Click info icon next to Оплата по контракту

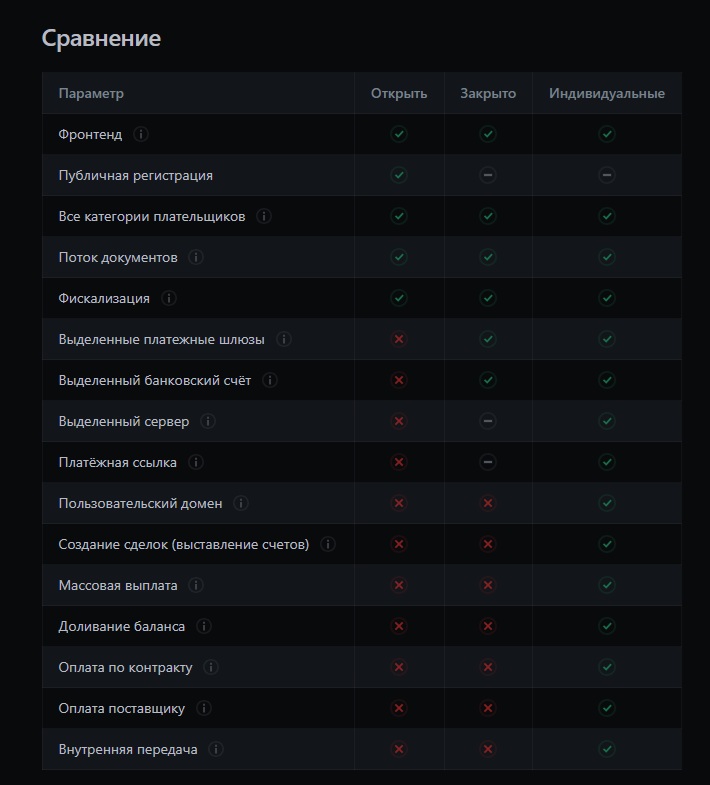pyautogui.click(x=211, y=667)
